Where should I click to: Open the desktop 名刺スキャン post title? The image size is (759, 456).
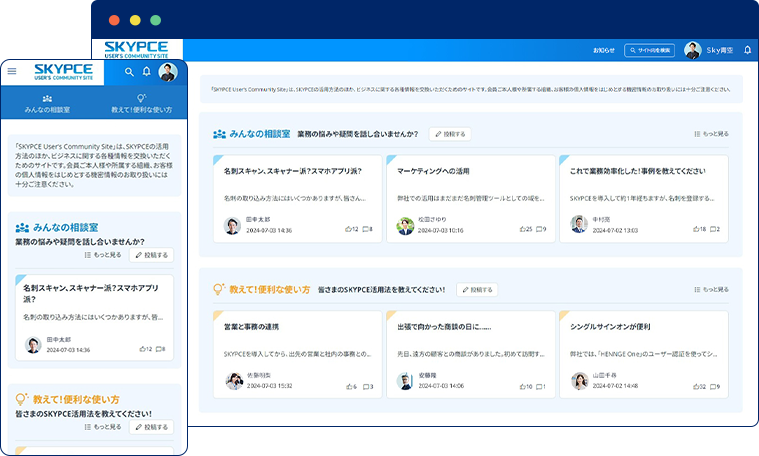tap(292, 171)
